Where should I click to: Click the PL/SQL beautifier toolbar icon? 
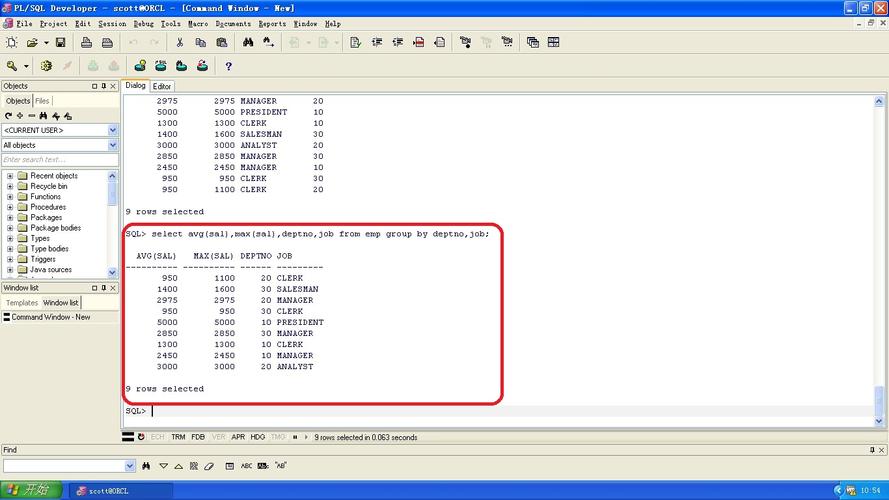click(x=355, y=43)
